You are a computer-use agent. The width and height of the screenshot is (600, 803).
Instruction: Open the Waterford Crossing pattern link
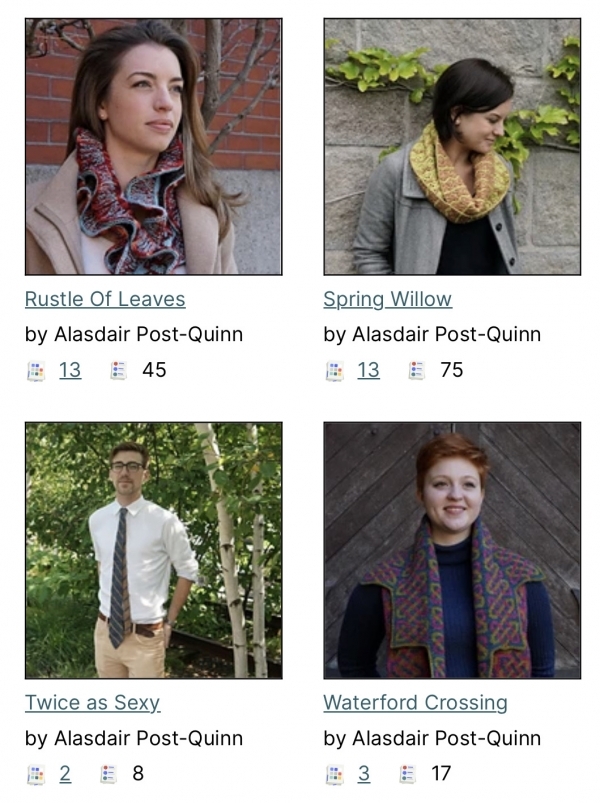coord(415,703)
